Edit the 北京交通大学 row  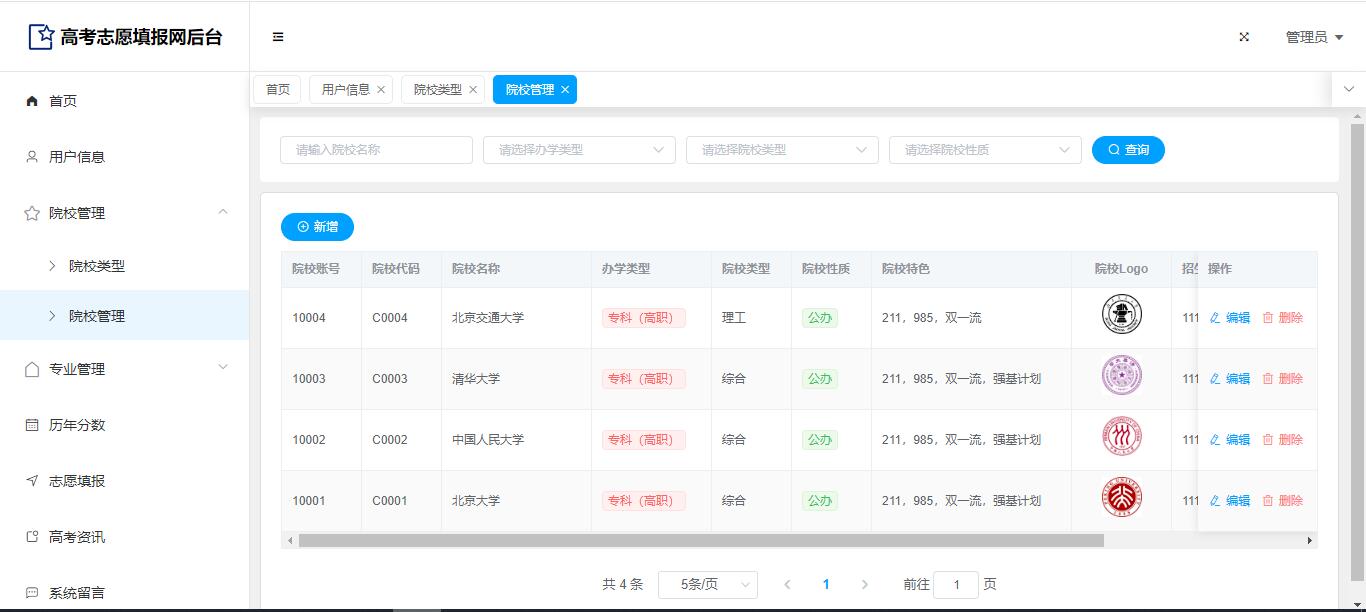(1230, 318)
